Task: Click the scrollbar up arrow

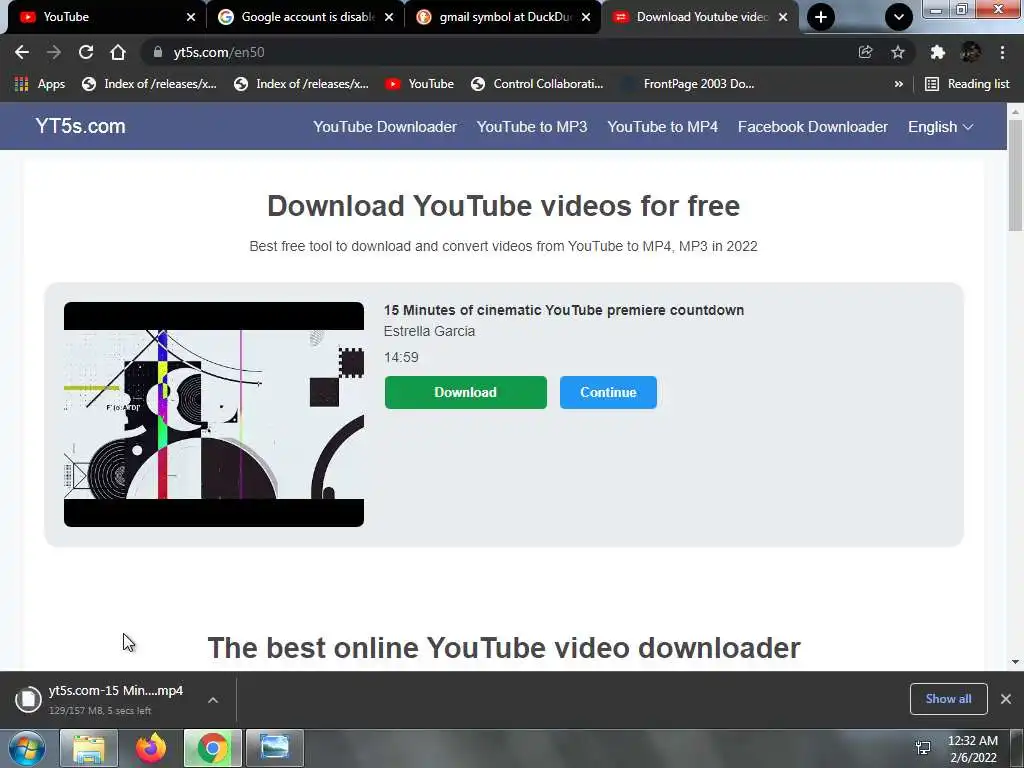Action: point(1015,111)
